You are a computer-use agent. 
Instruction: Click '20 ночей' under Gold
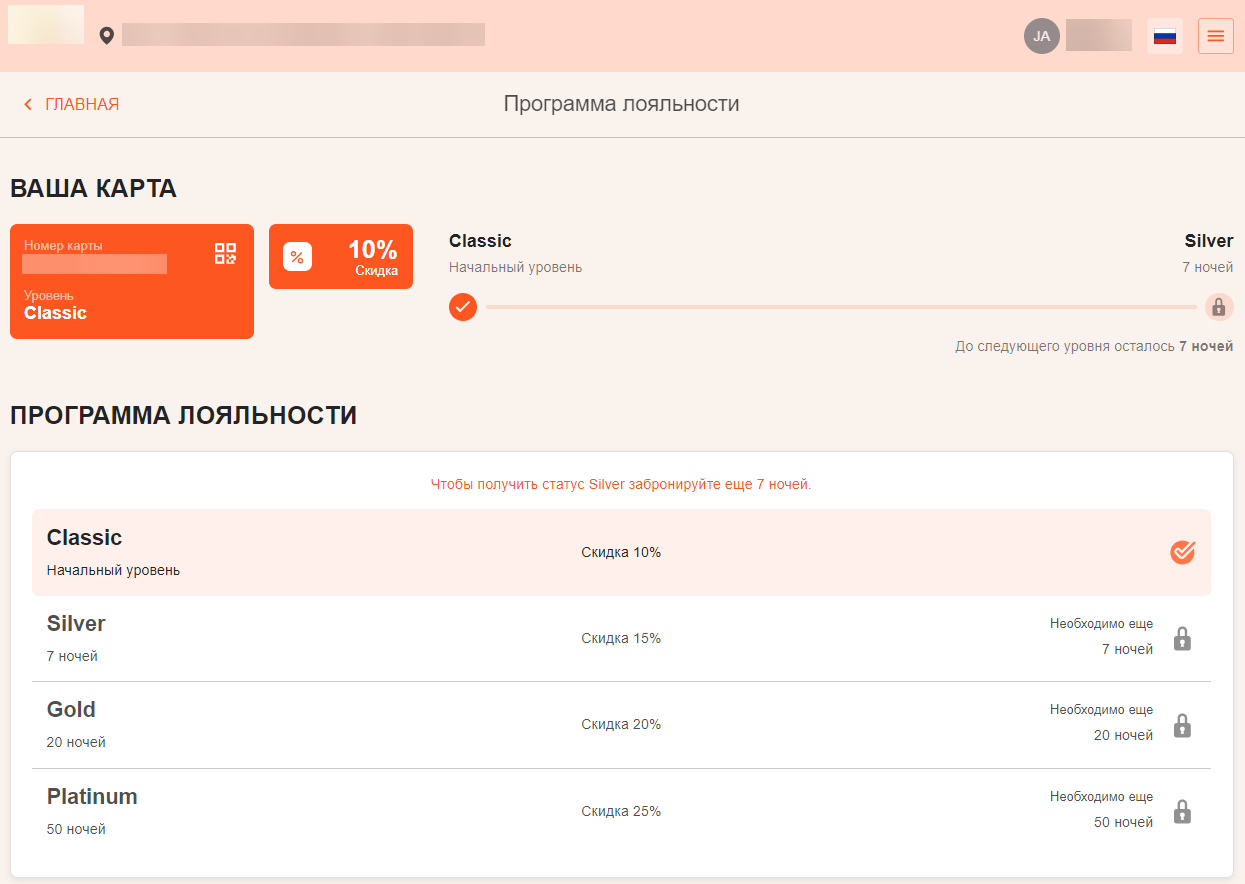point(76,742)
